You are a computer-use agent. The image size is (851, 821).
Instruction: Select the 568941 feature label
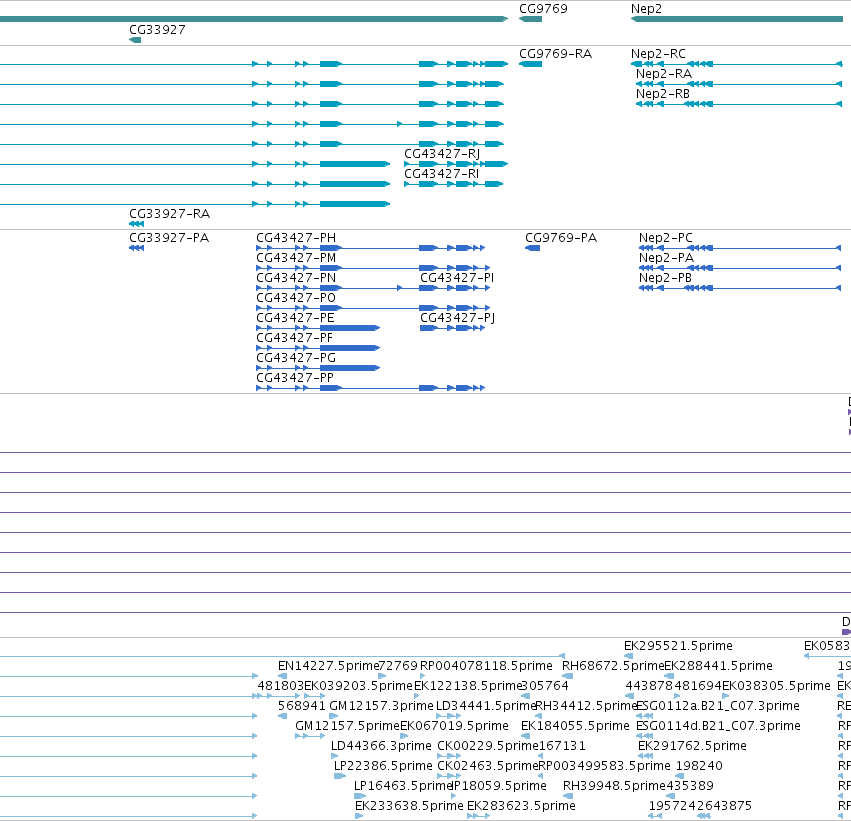point(301,706)
